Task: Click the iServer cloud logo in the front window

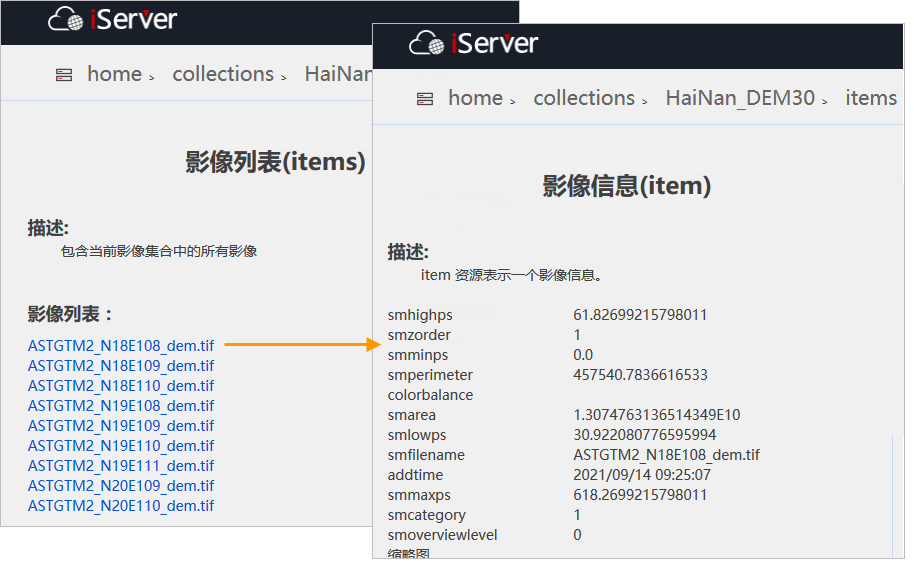Action: (x=427, y=43)
